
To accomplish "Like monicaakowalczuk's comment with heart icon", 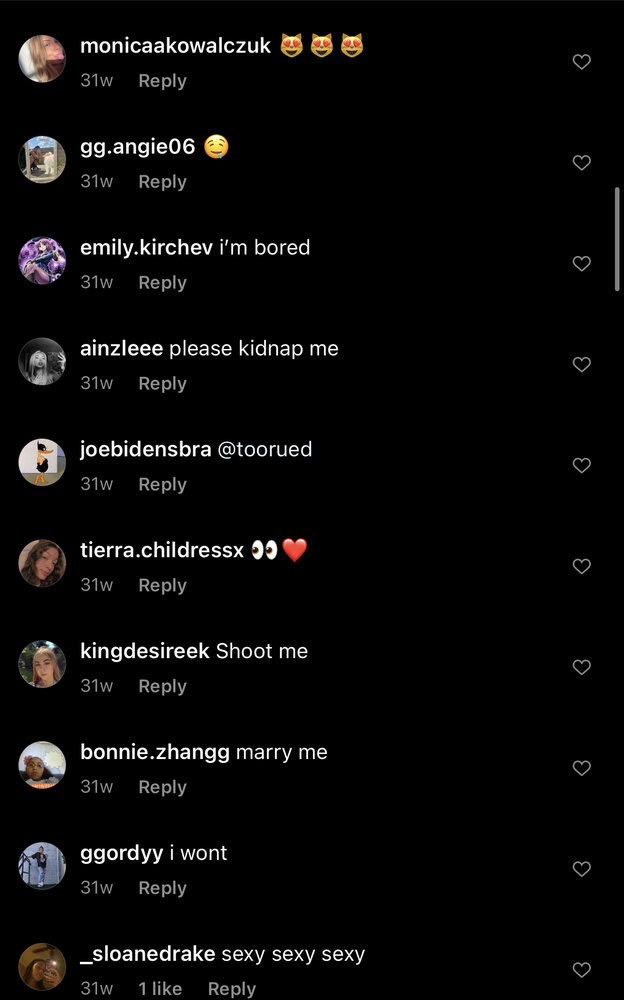I will point(581,62).
